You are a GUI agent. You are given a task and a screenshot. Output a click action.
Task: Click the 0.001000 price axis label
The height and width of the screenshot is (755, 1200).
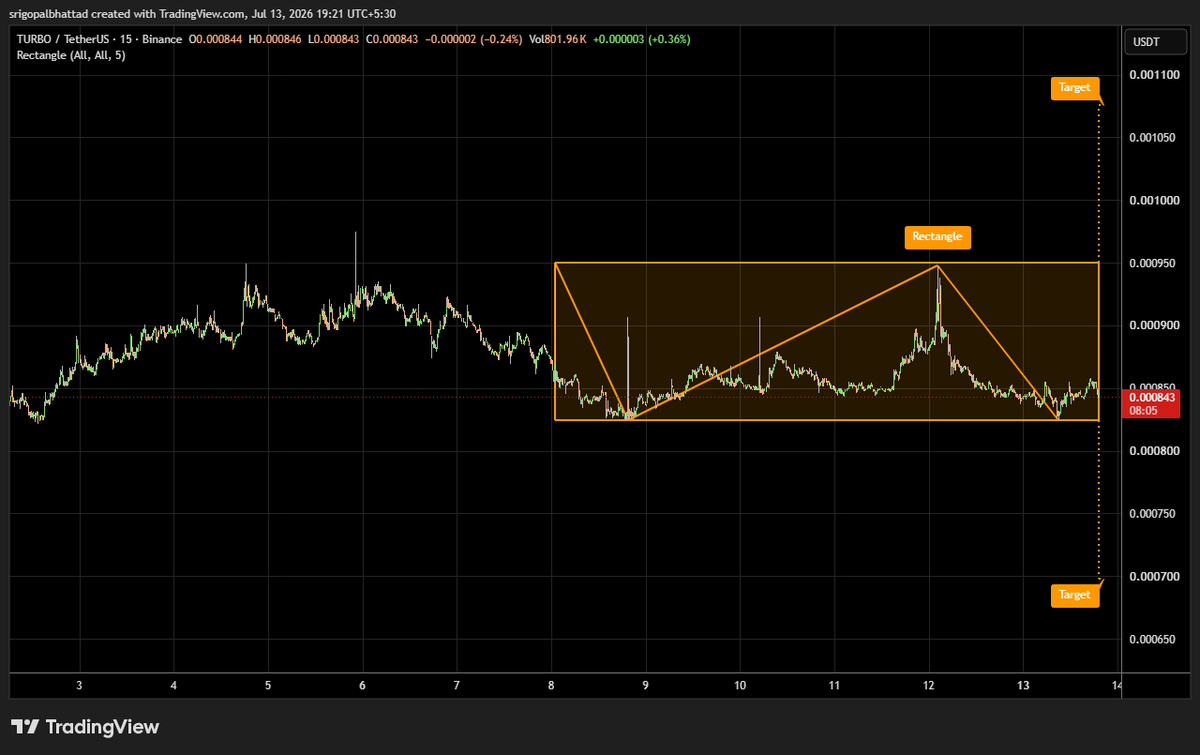1153,201
